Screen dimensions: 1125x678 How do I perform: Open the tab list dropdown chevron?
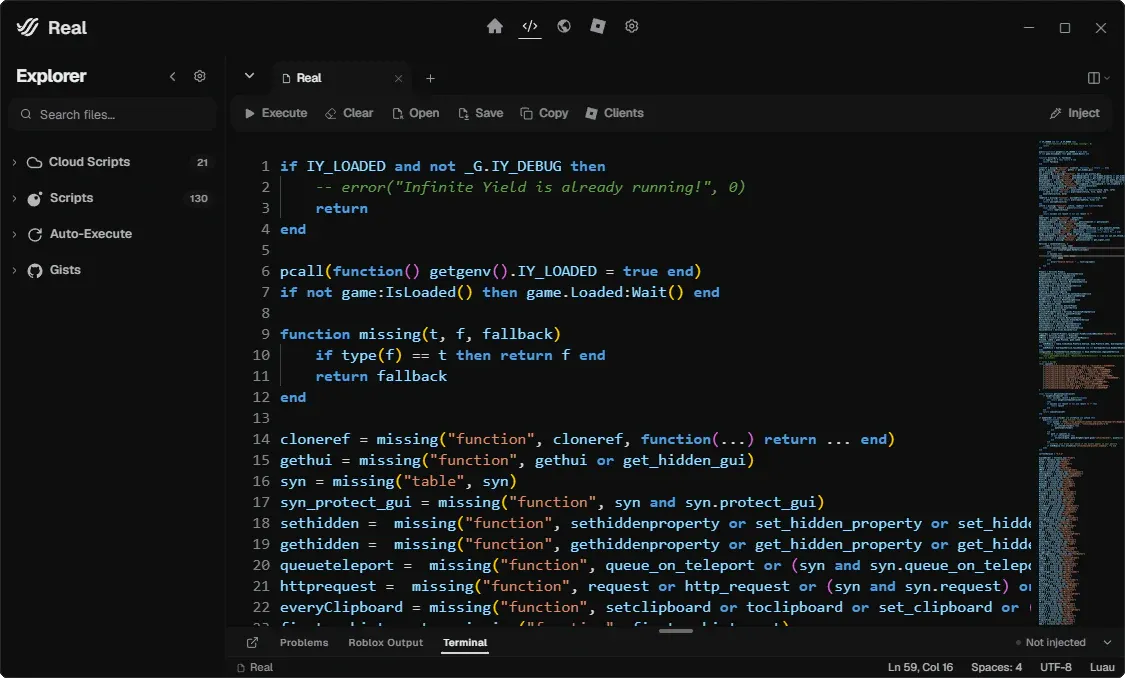click(249, 76)
